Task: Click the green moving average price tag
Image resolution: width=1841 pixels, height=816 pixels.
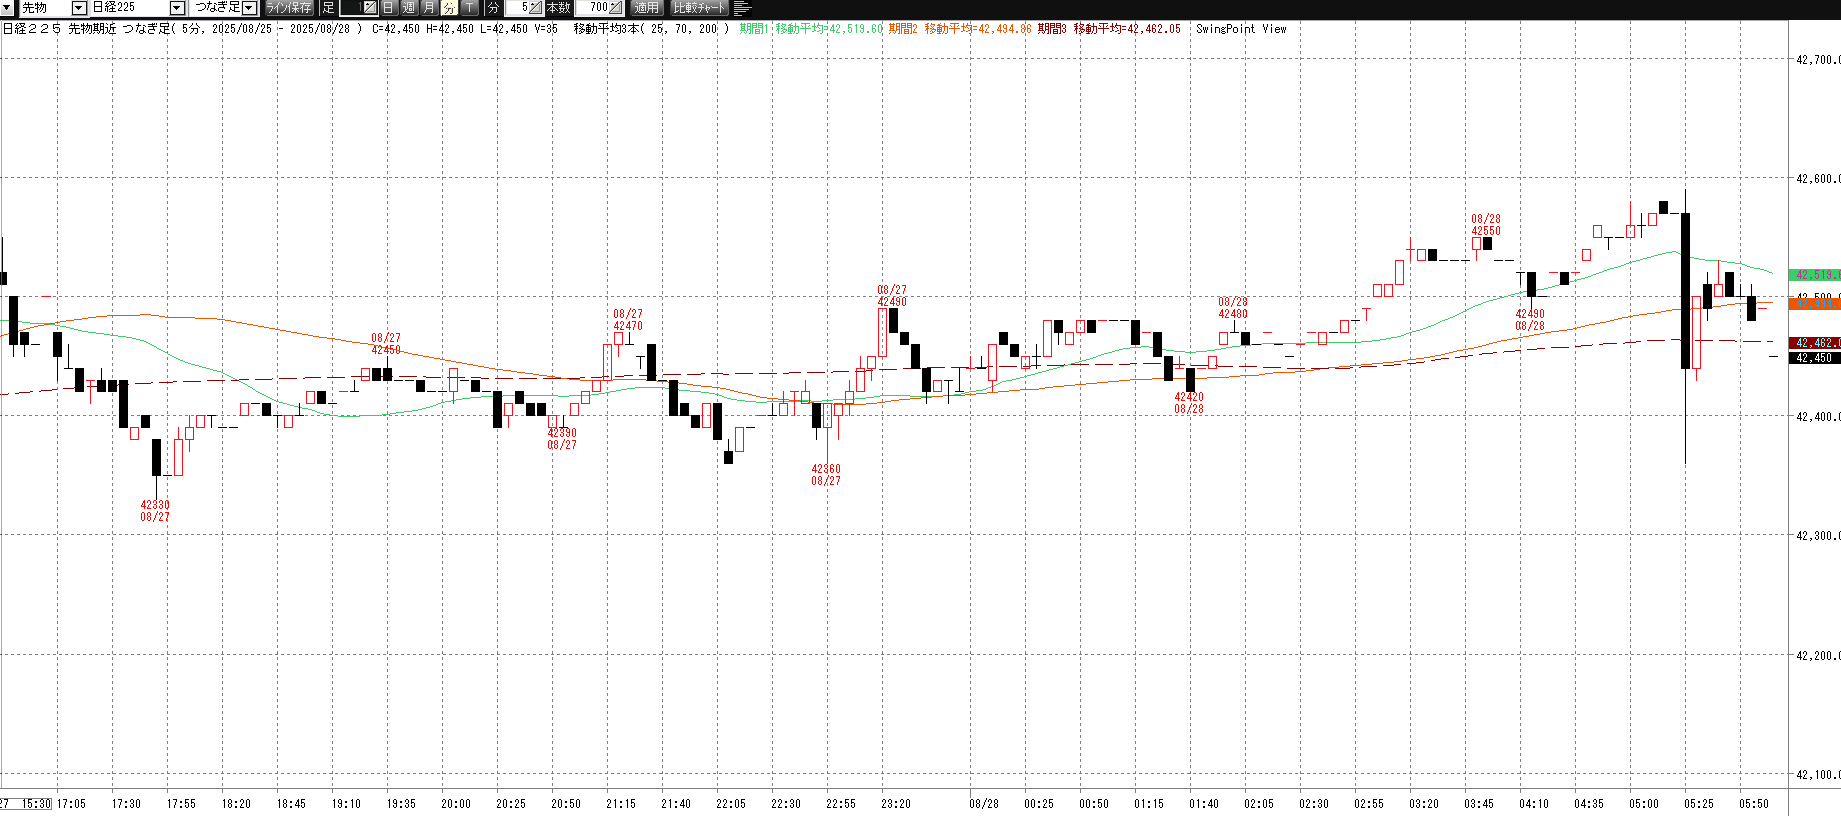Action: click(x=1815, y=275)
